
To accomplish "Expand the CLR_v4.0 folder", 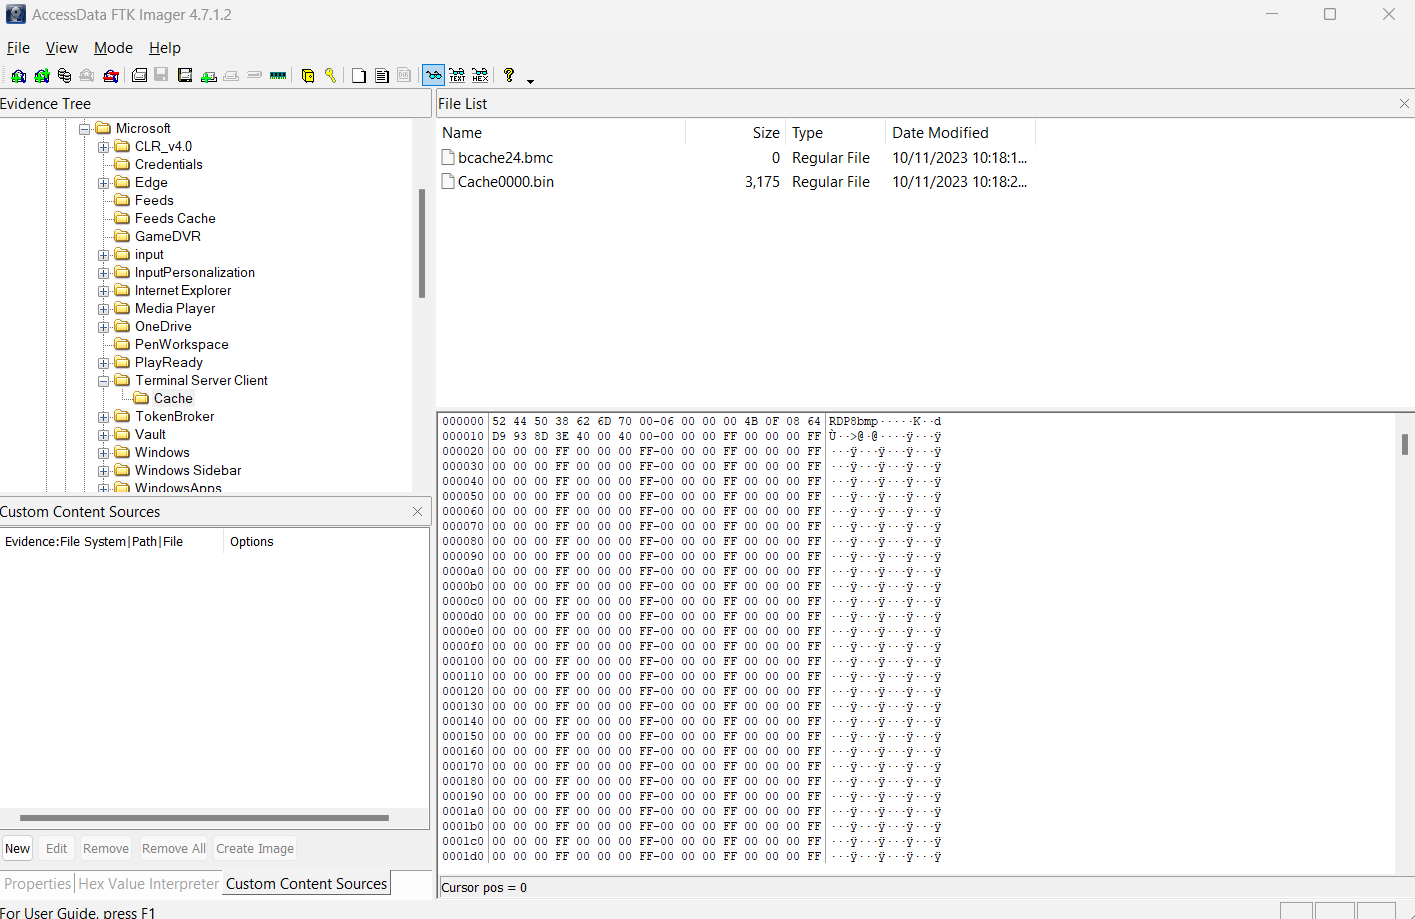I will click(104, 147).
